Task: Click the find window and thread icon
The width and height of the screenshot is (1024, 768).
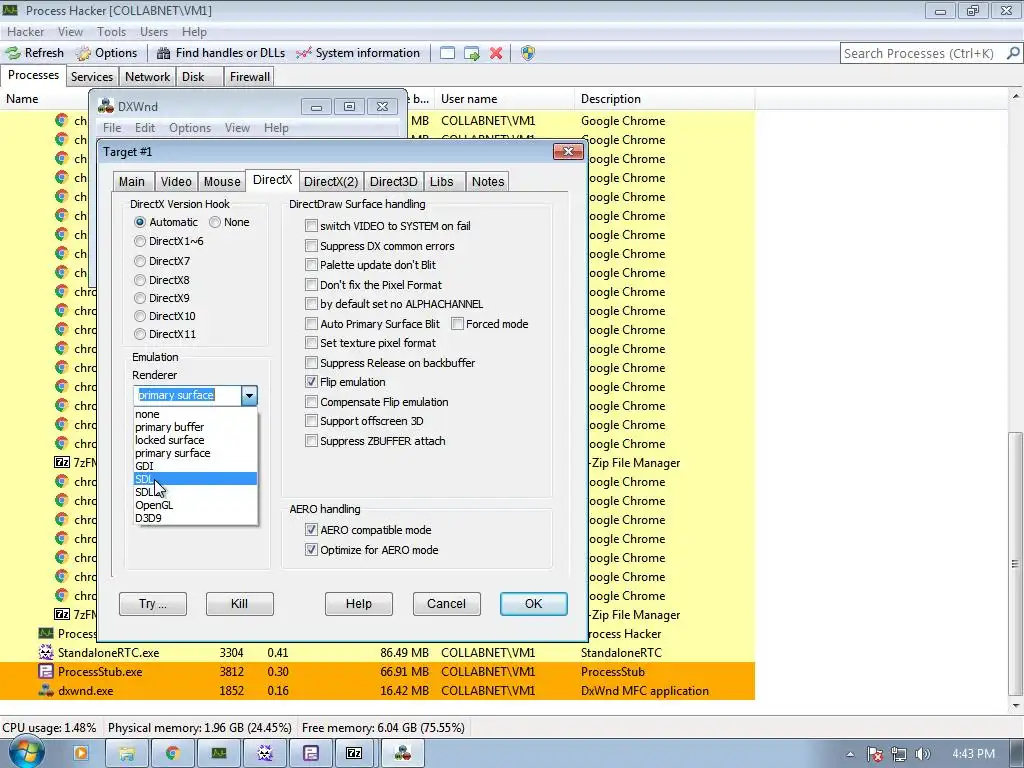Action: coord(472,53)
